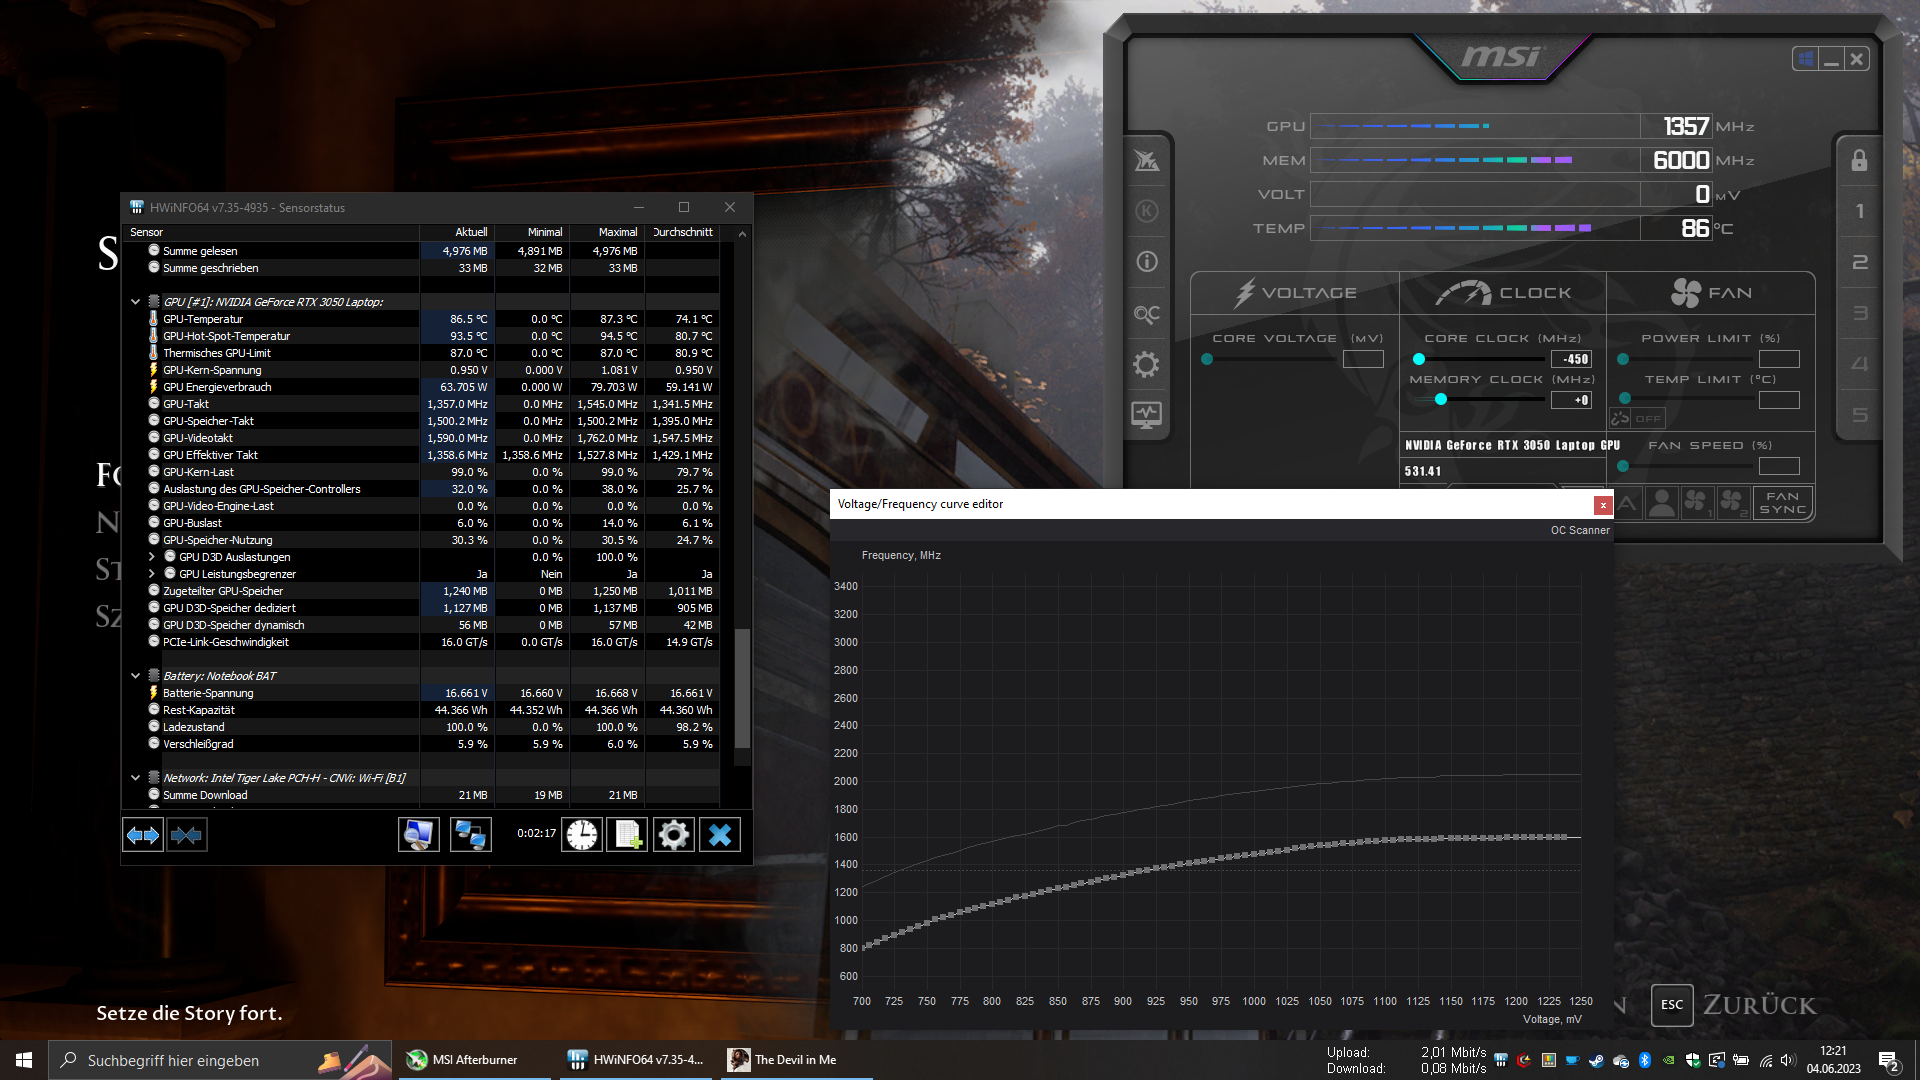Collapse the Battery Notebook BAT group
The width and height of the screenshot is (1920, 1080).
tap(136, 676)
